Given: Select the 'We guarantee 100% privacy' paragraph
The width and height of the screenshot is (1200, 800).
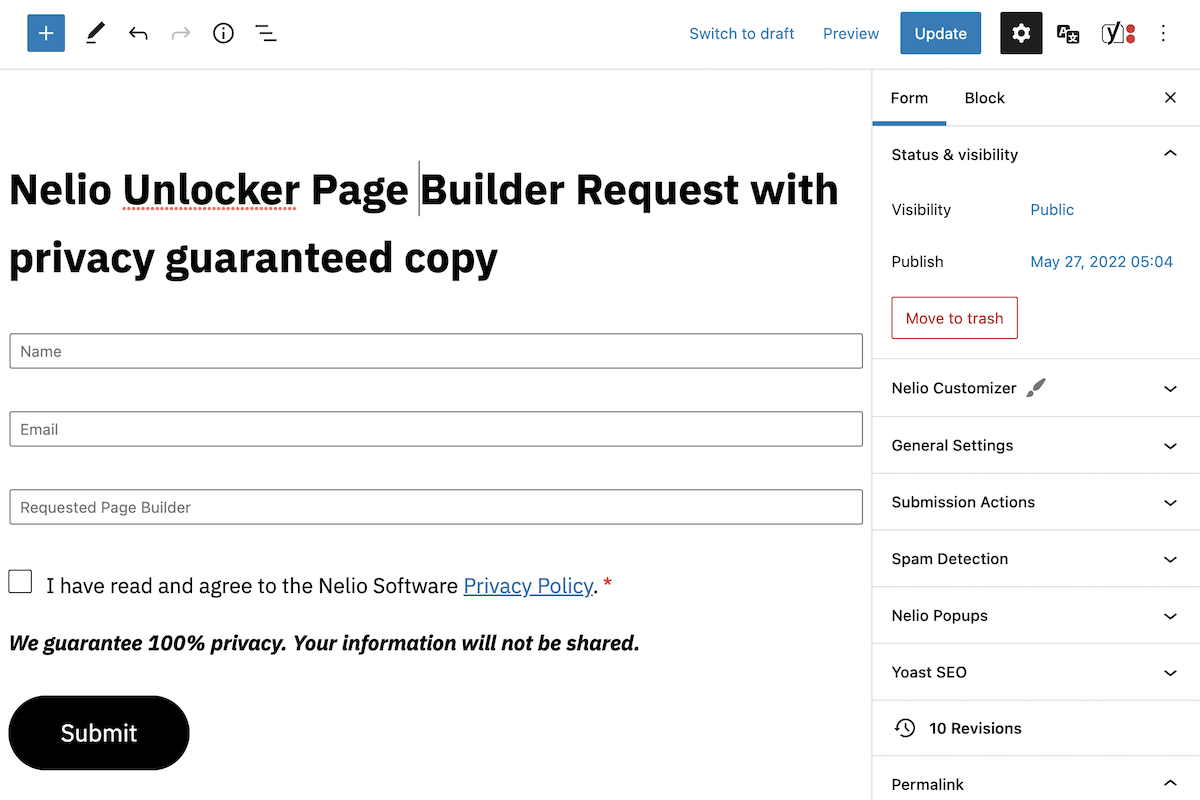Looking at the screenshot, I should (x=324, y=643).
